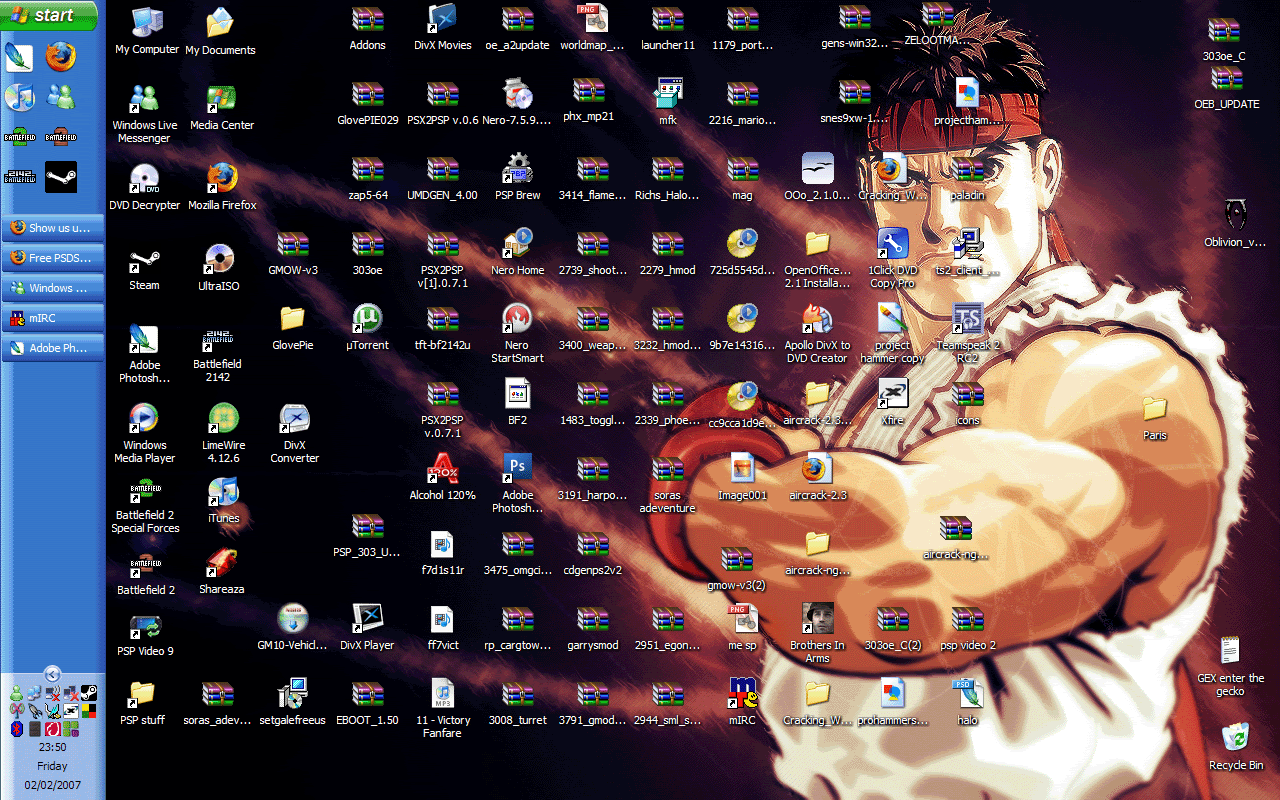Launch Steam from Quick Launch

[60, 176]
